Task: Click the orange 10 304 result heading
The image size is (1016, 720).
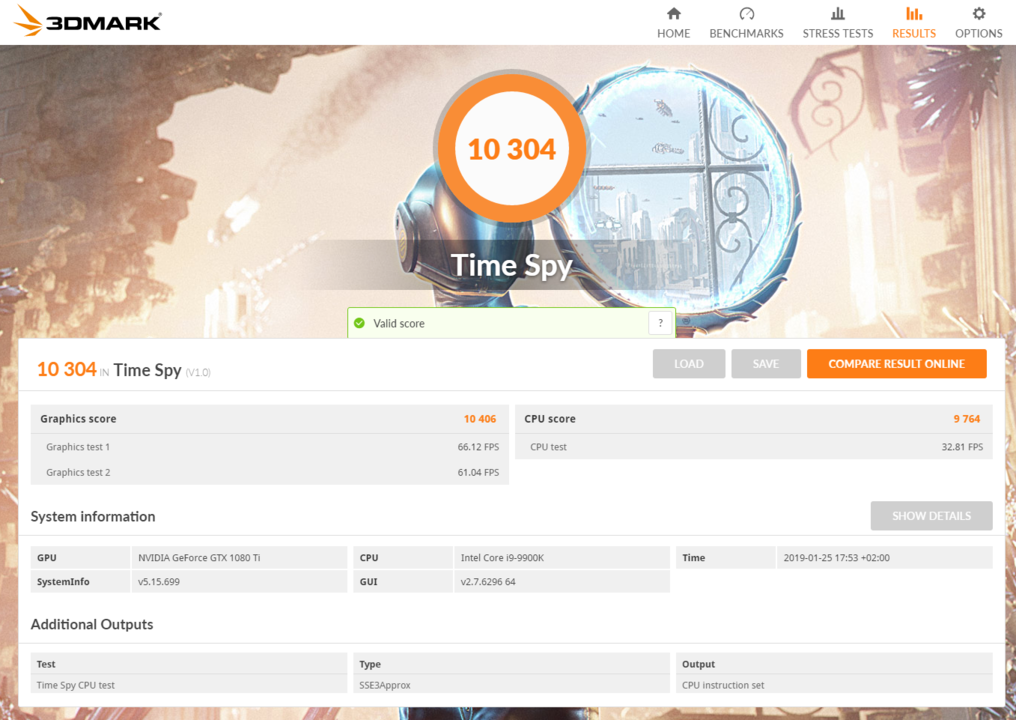Action: 67,369
